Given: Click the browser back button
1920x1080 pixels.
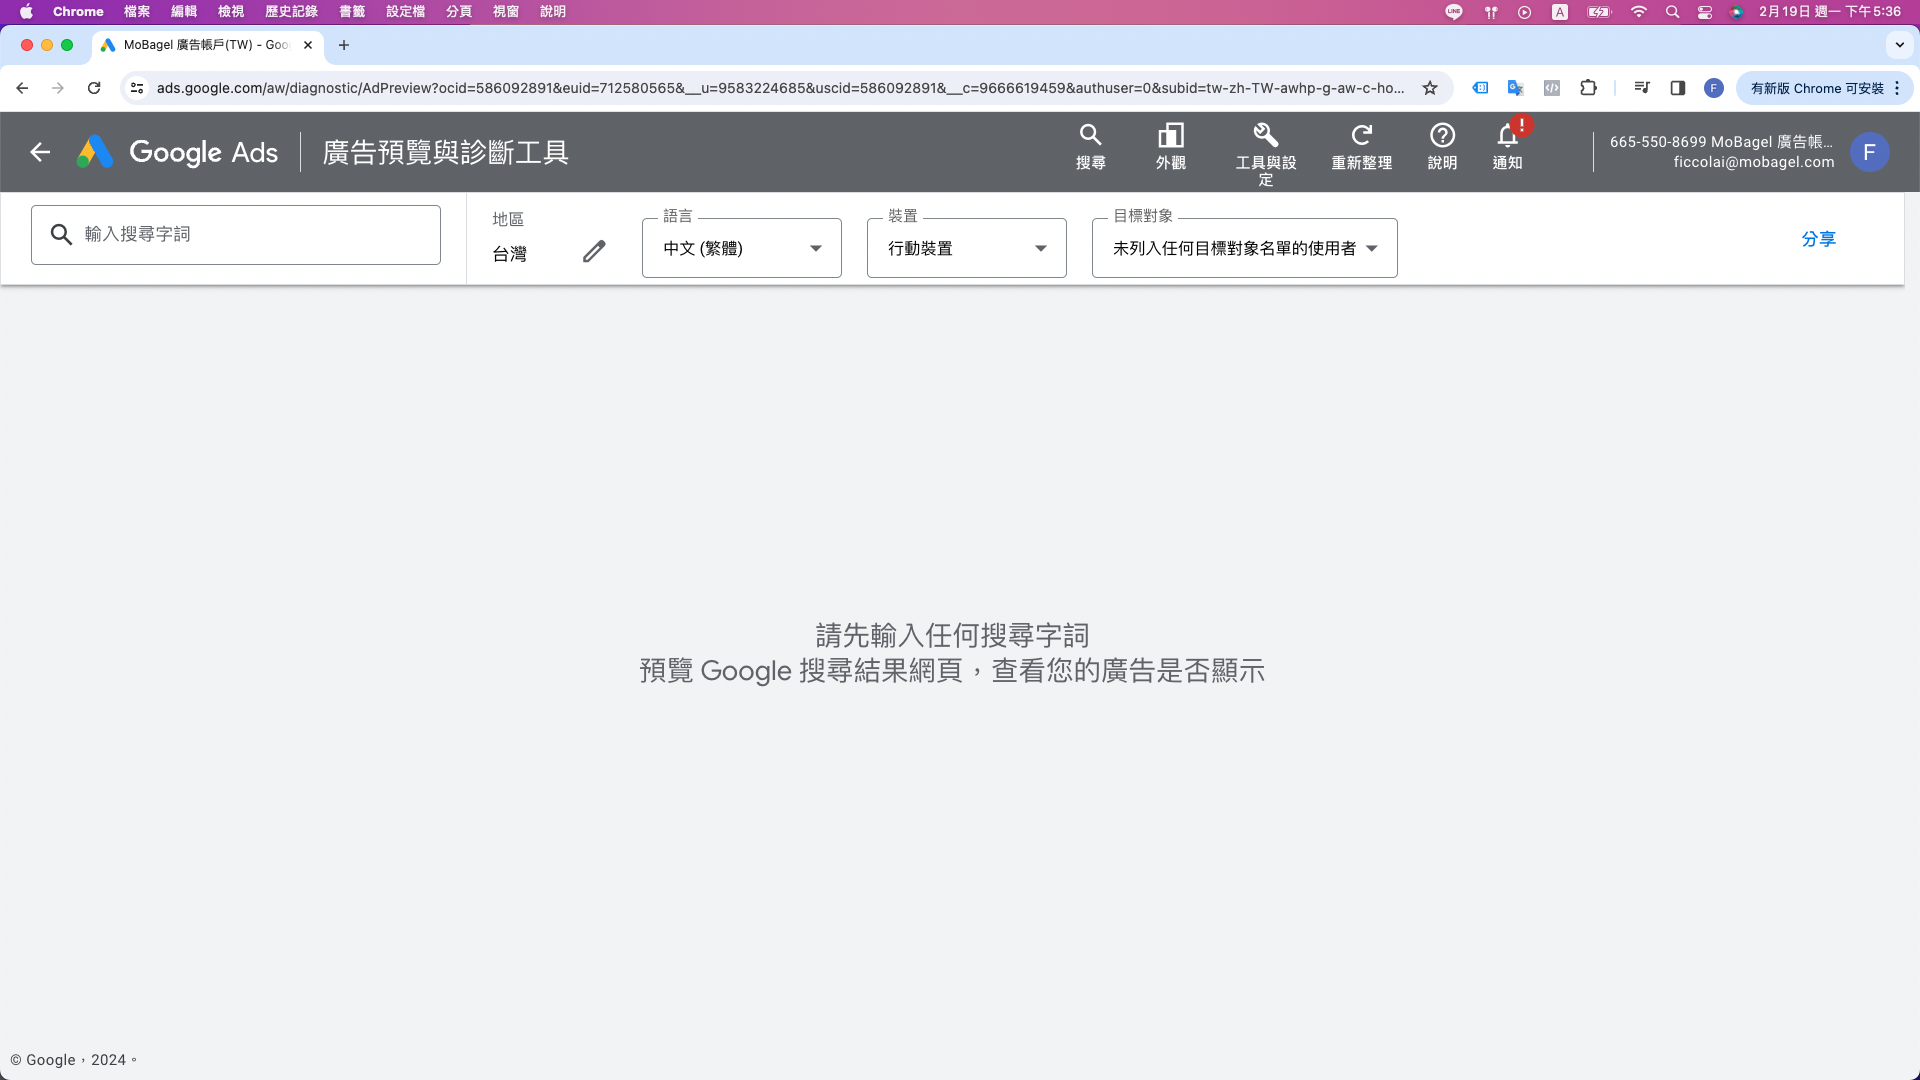Looking at the screenshot, I should click(x=22, y=88).
